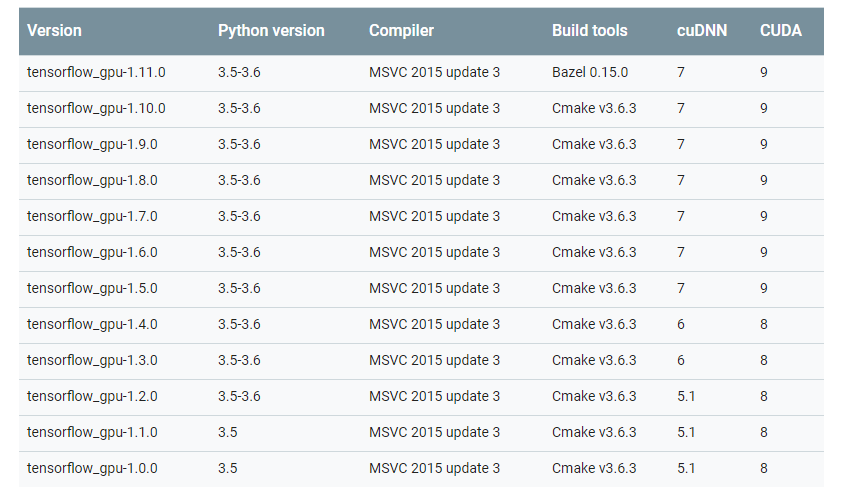Click the tensorflow_gpu-1.8.0 row label
Viewport: 842px width, 488px height.
point(92,180)
